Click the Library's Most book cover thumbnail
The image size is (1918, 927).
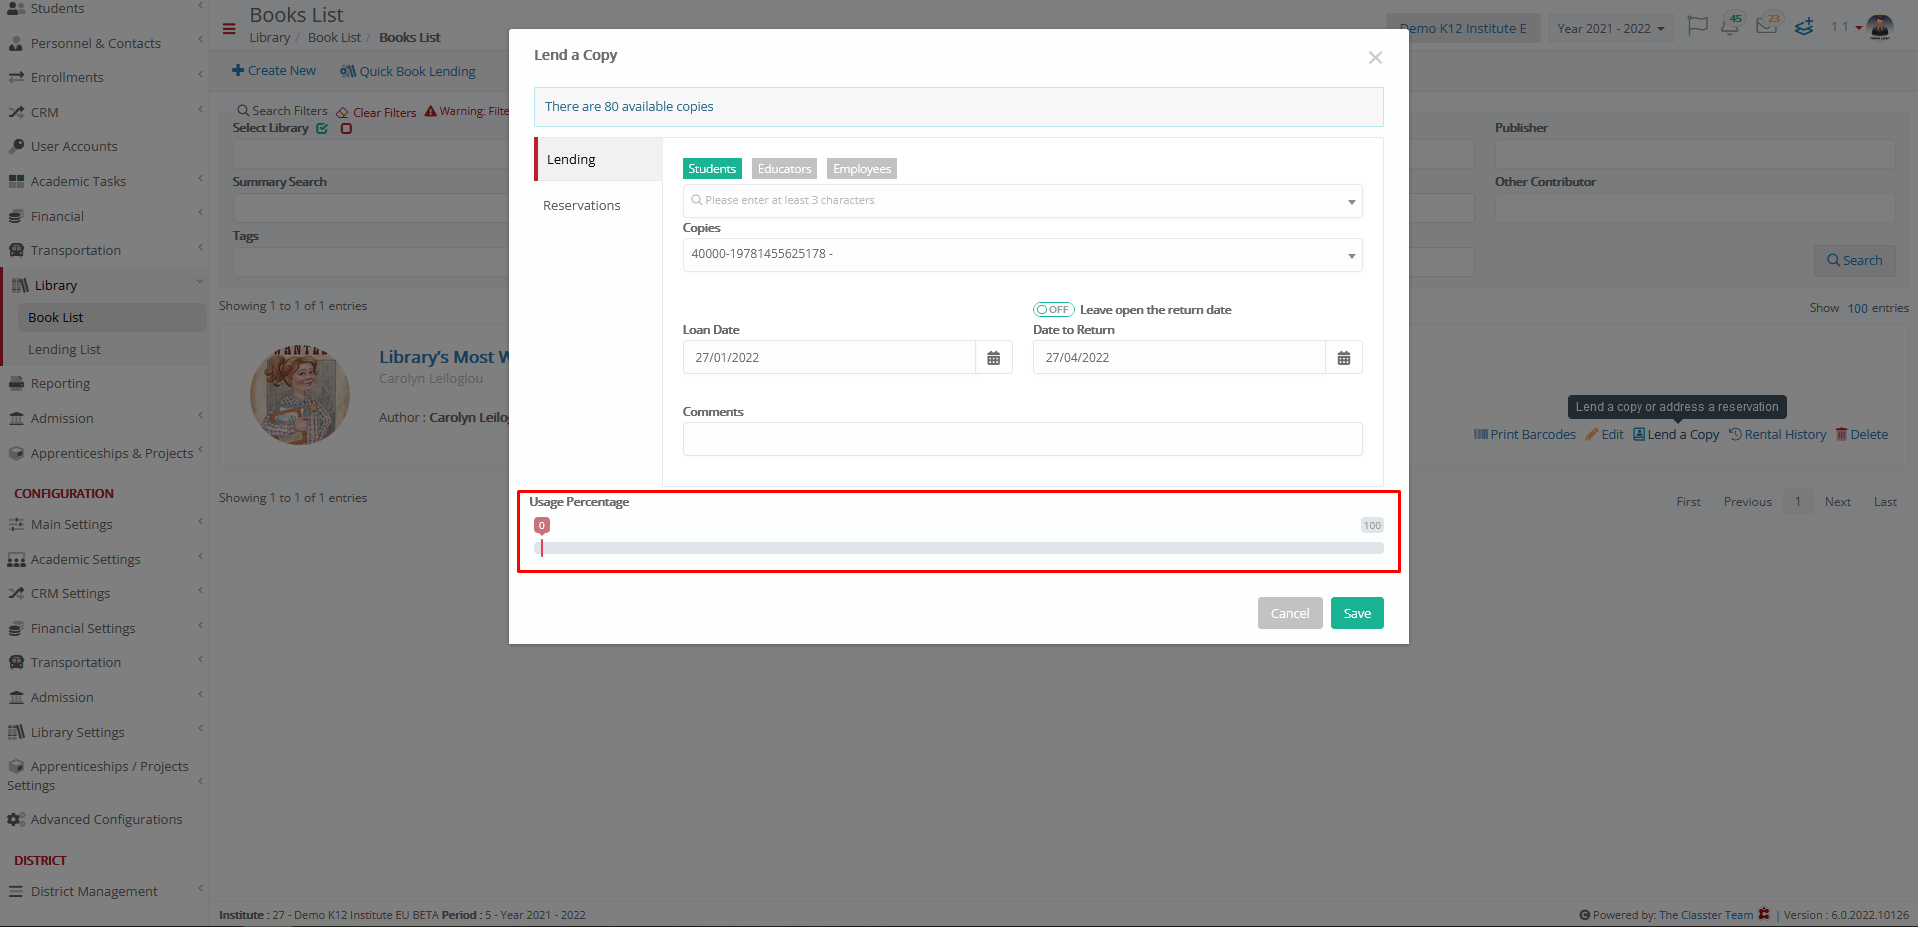coord(300,395)
